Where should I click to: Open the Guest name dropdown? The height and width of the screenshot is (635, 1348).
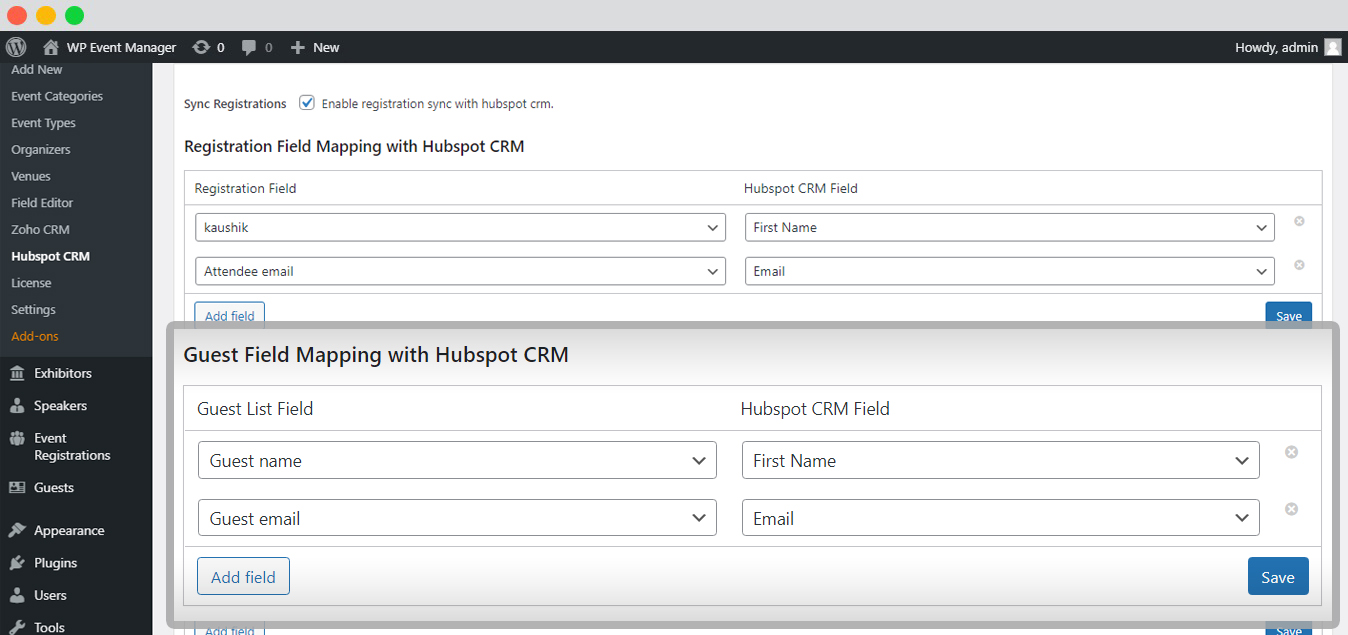point(457,460)
